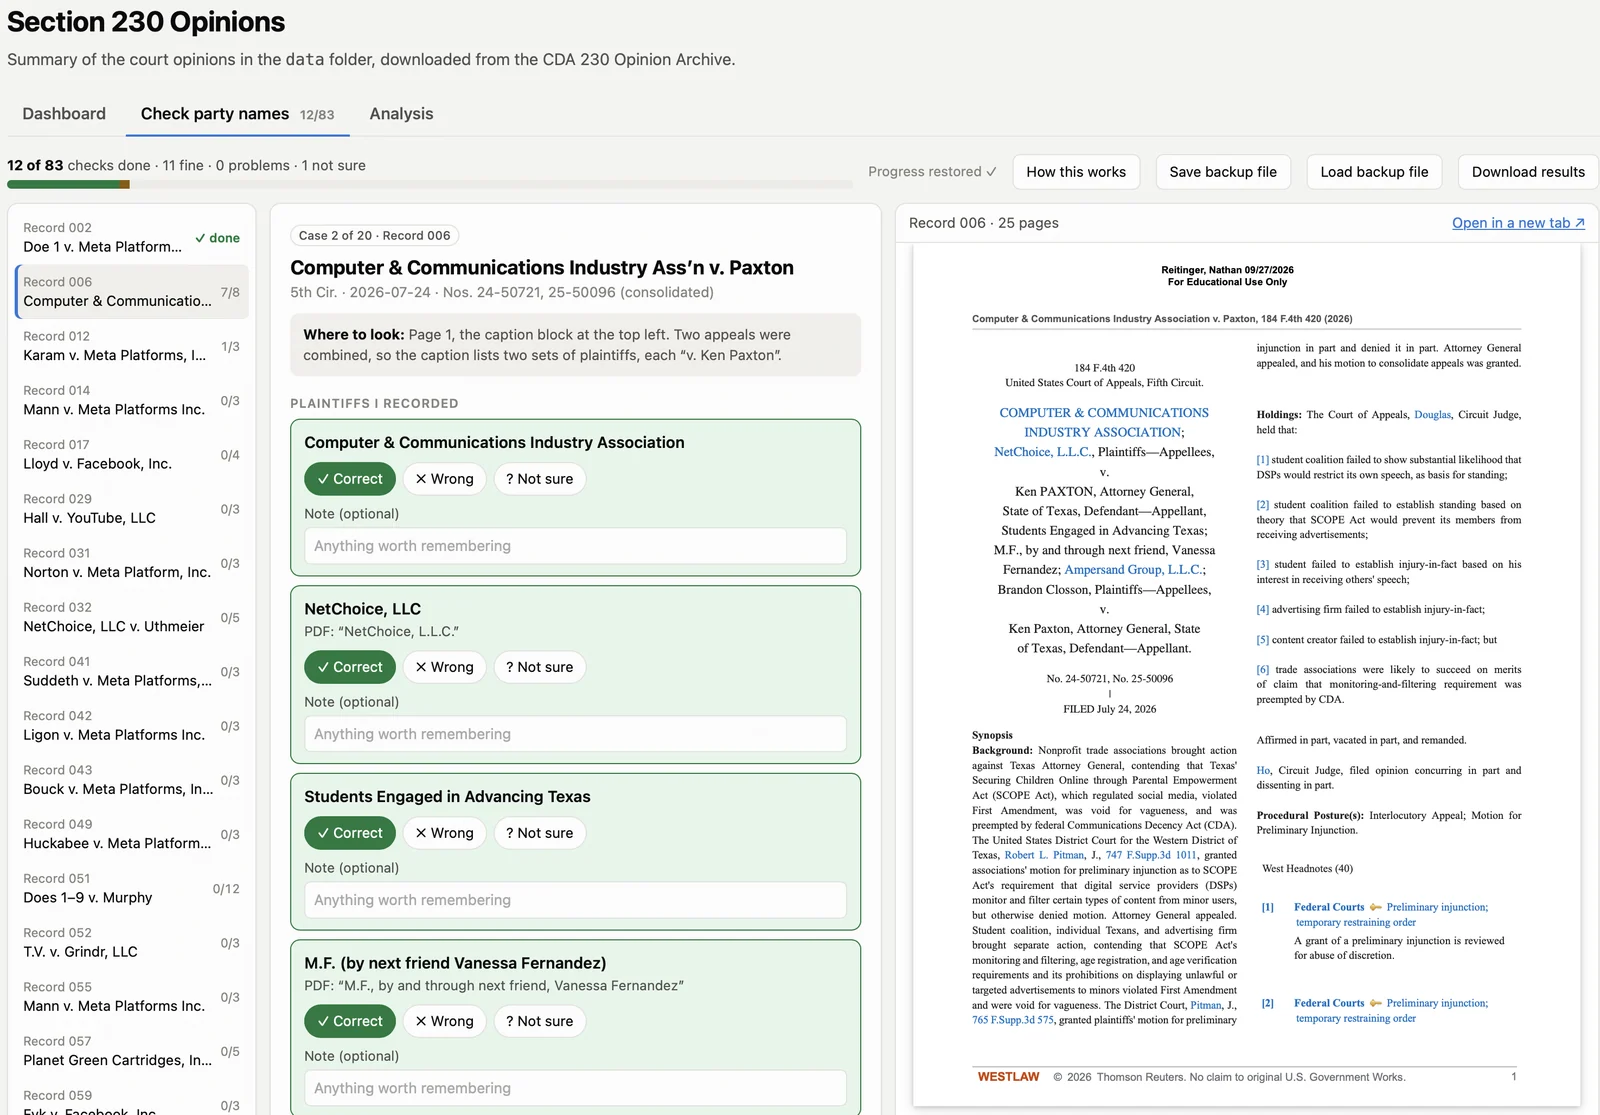This screenshot has height=1115, width=1600.
Task: Click the note field under NetChoice, LLC
Action: tap(575, 734)
